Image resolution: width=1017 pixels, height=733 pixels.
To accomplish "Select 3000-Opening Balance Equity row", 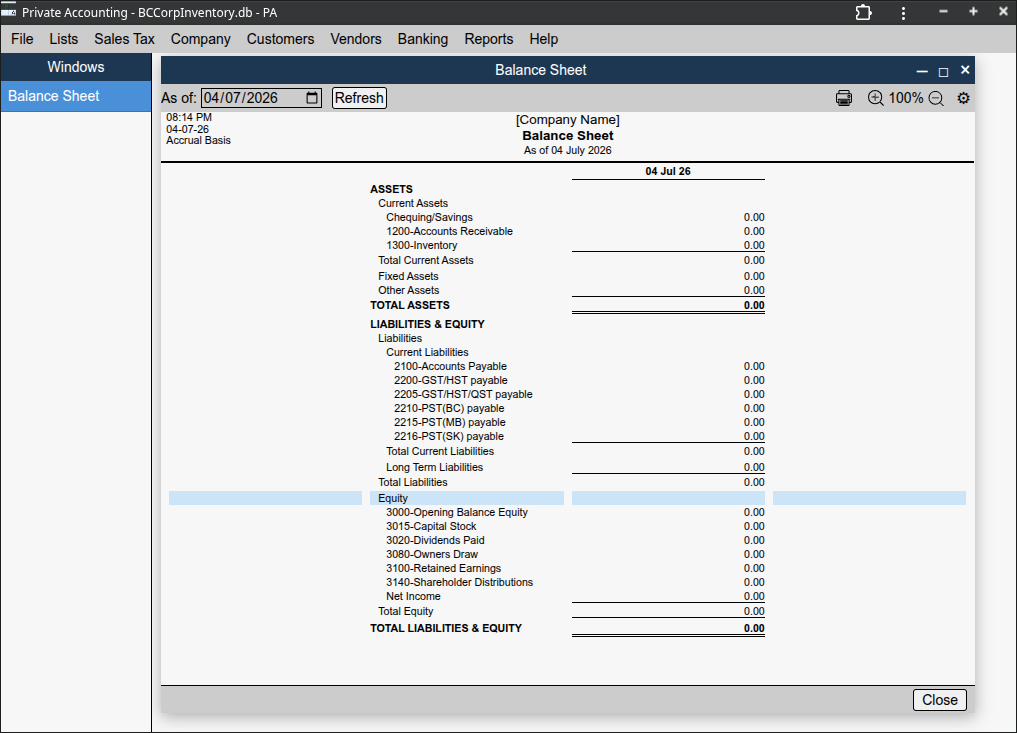I will coord(568,512).
